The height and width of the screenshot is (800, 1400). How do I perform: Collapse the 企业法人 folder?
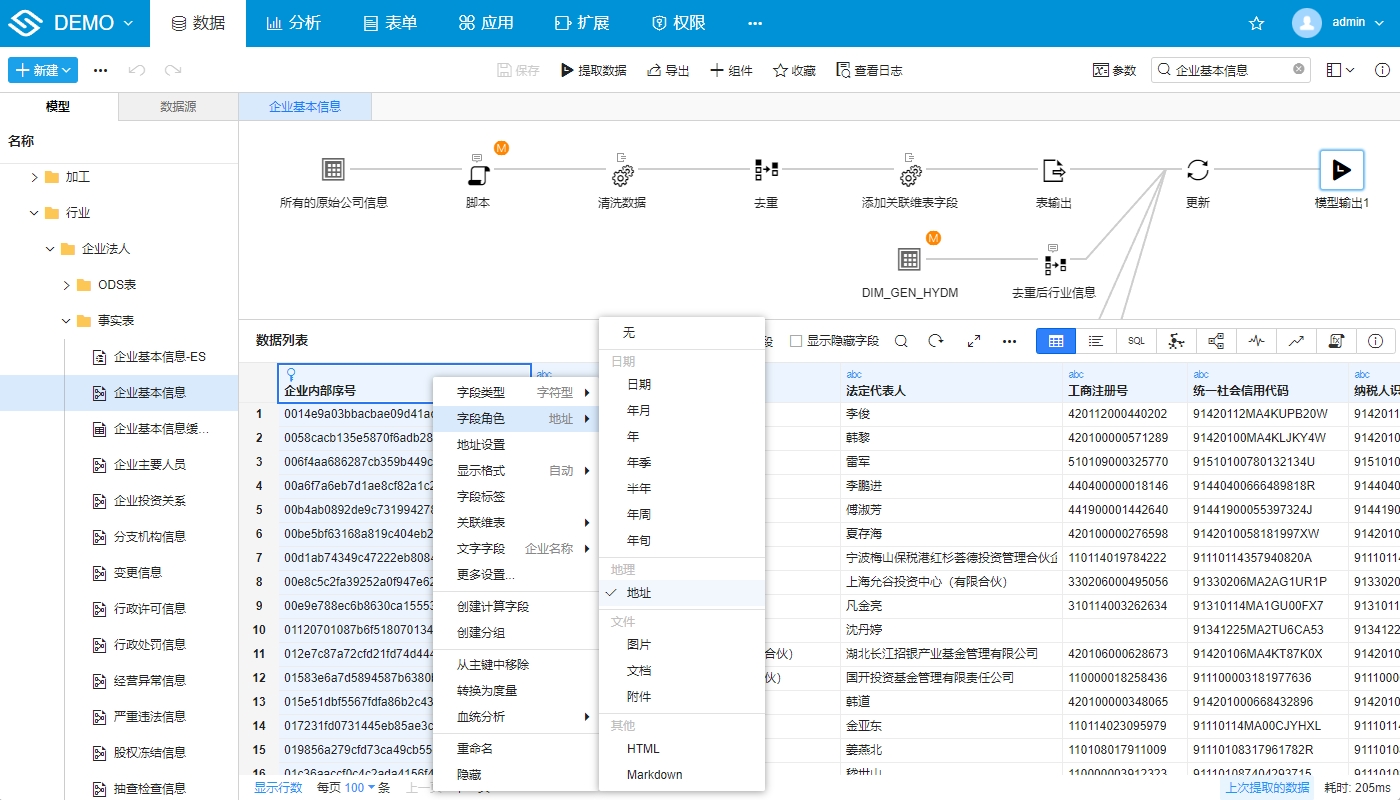click(x=50, y=249)
